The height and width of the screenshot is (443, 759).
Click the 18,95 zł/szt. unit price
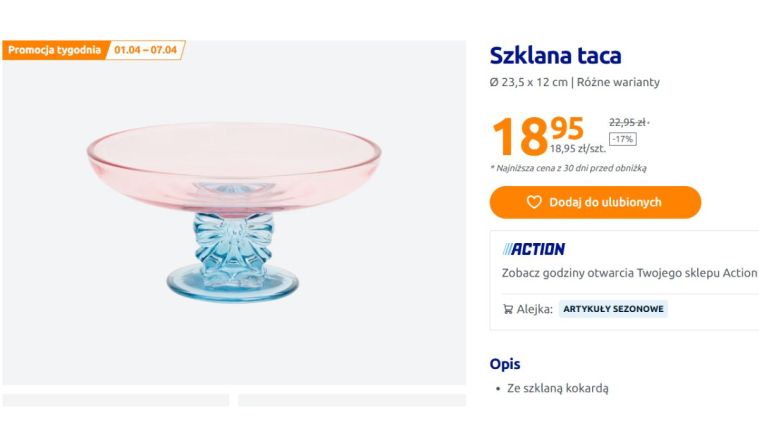[x=577, y=149]
